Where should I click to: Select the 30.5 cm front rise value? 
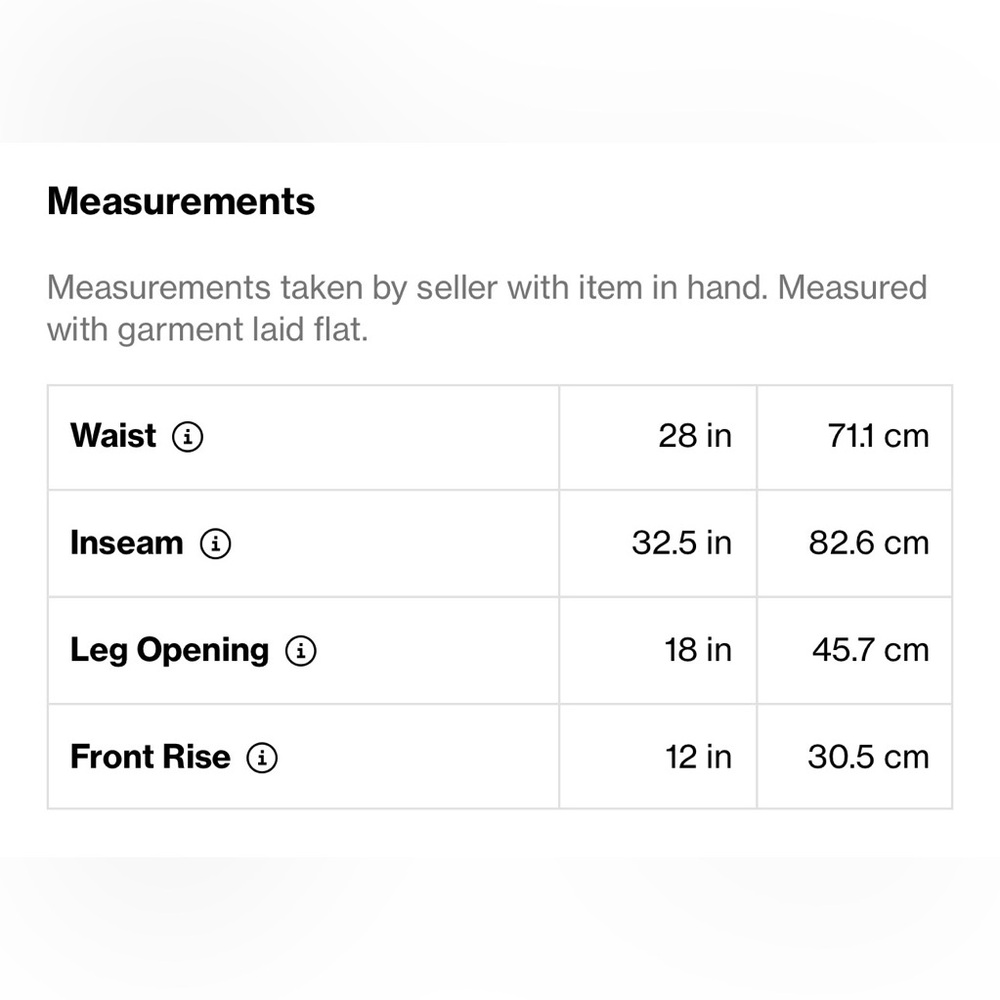pos(868,758)
